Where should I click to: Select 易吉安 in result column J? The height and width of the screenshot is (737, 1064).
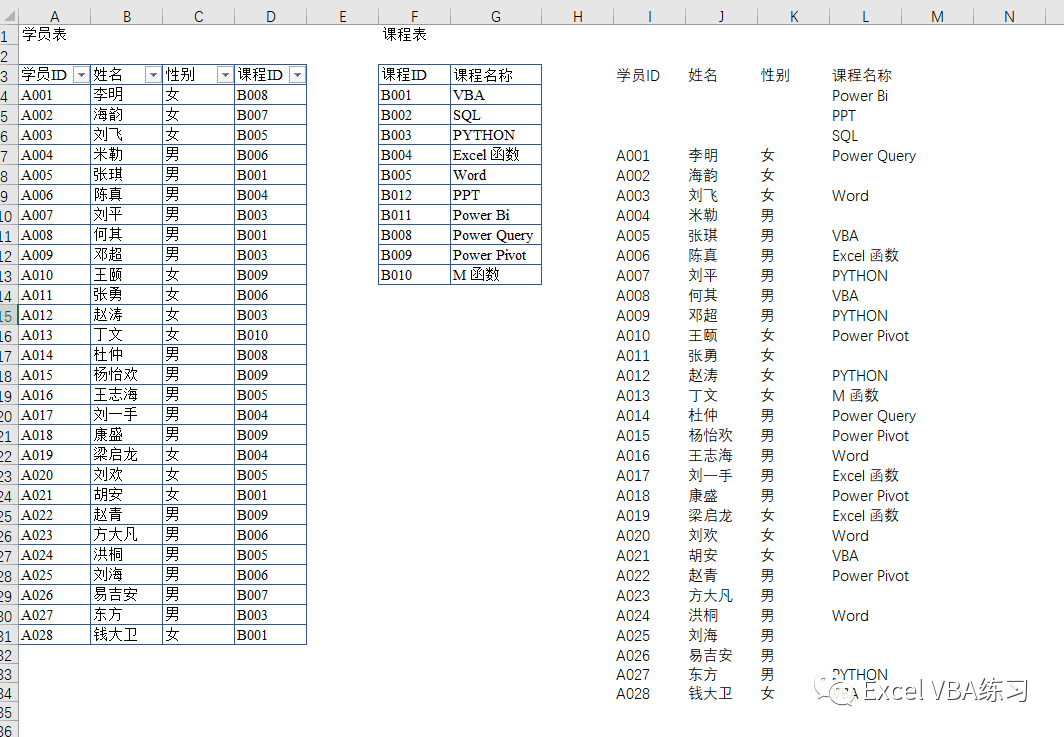[x=710, y=656]
